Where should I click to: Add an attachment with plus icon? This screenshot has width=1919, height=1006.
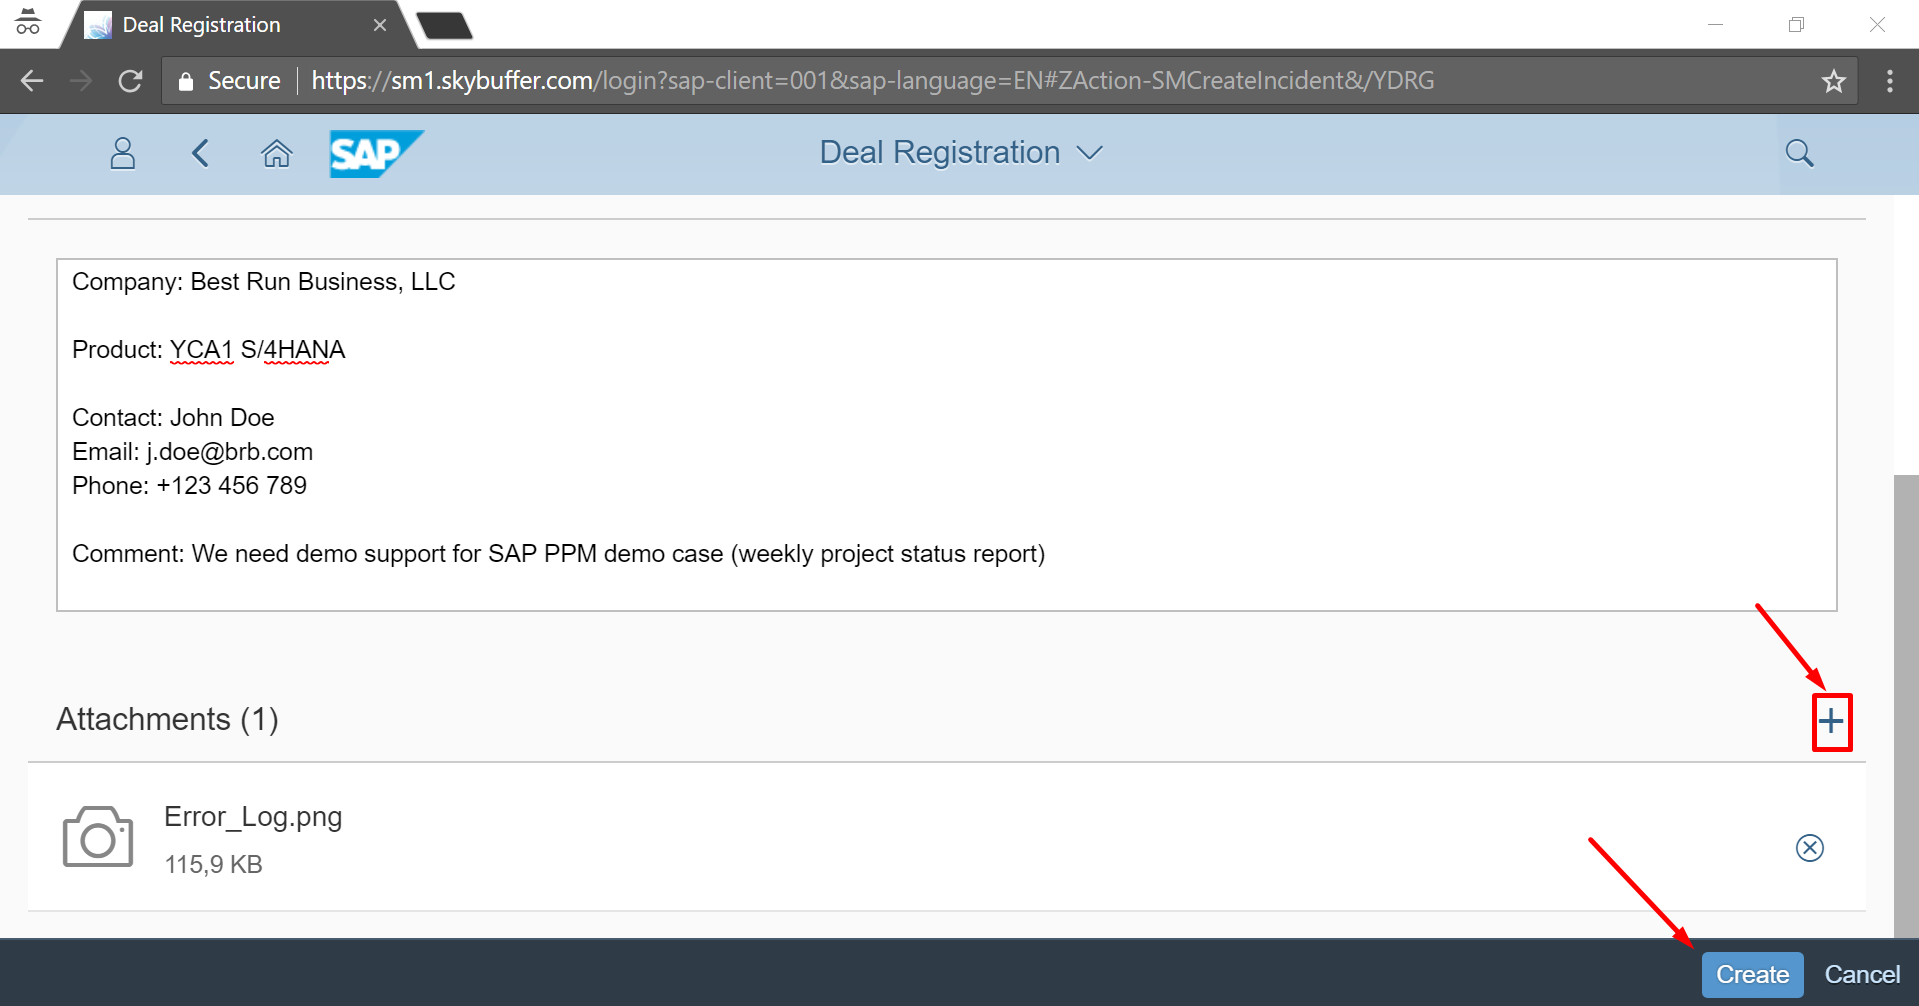pyautogui.click(x=1831, y=721)
